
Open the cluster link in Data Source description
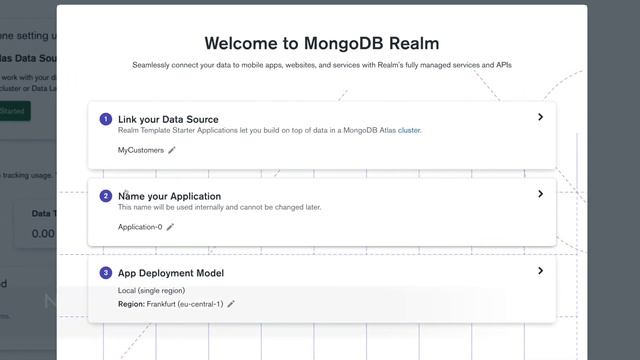(x=409, y=130)
